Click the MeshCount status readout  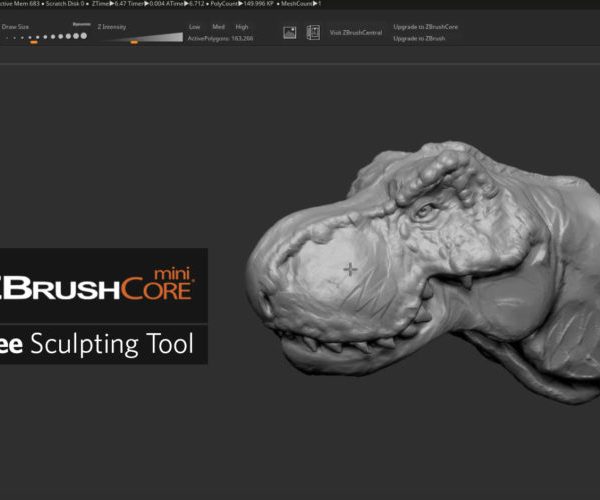[x=300, y=4]
